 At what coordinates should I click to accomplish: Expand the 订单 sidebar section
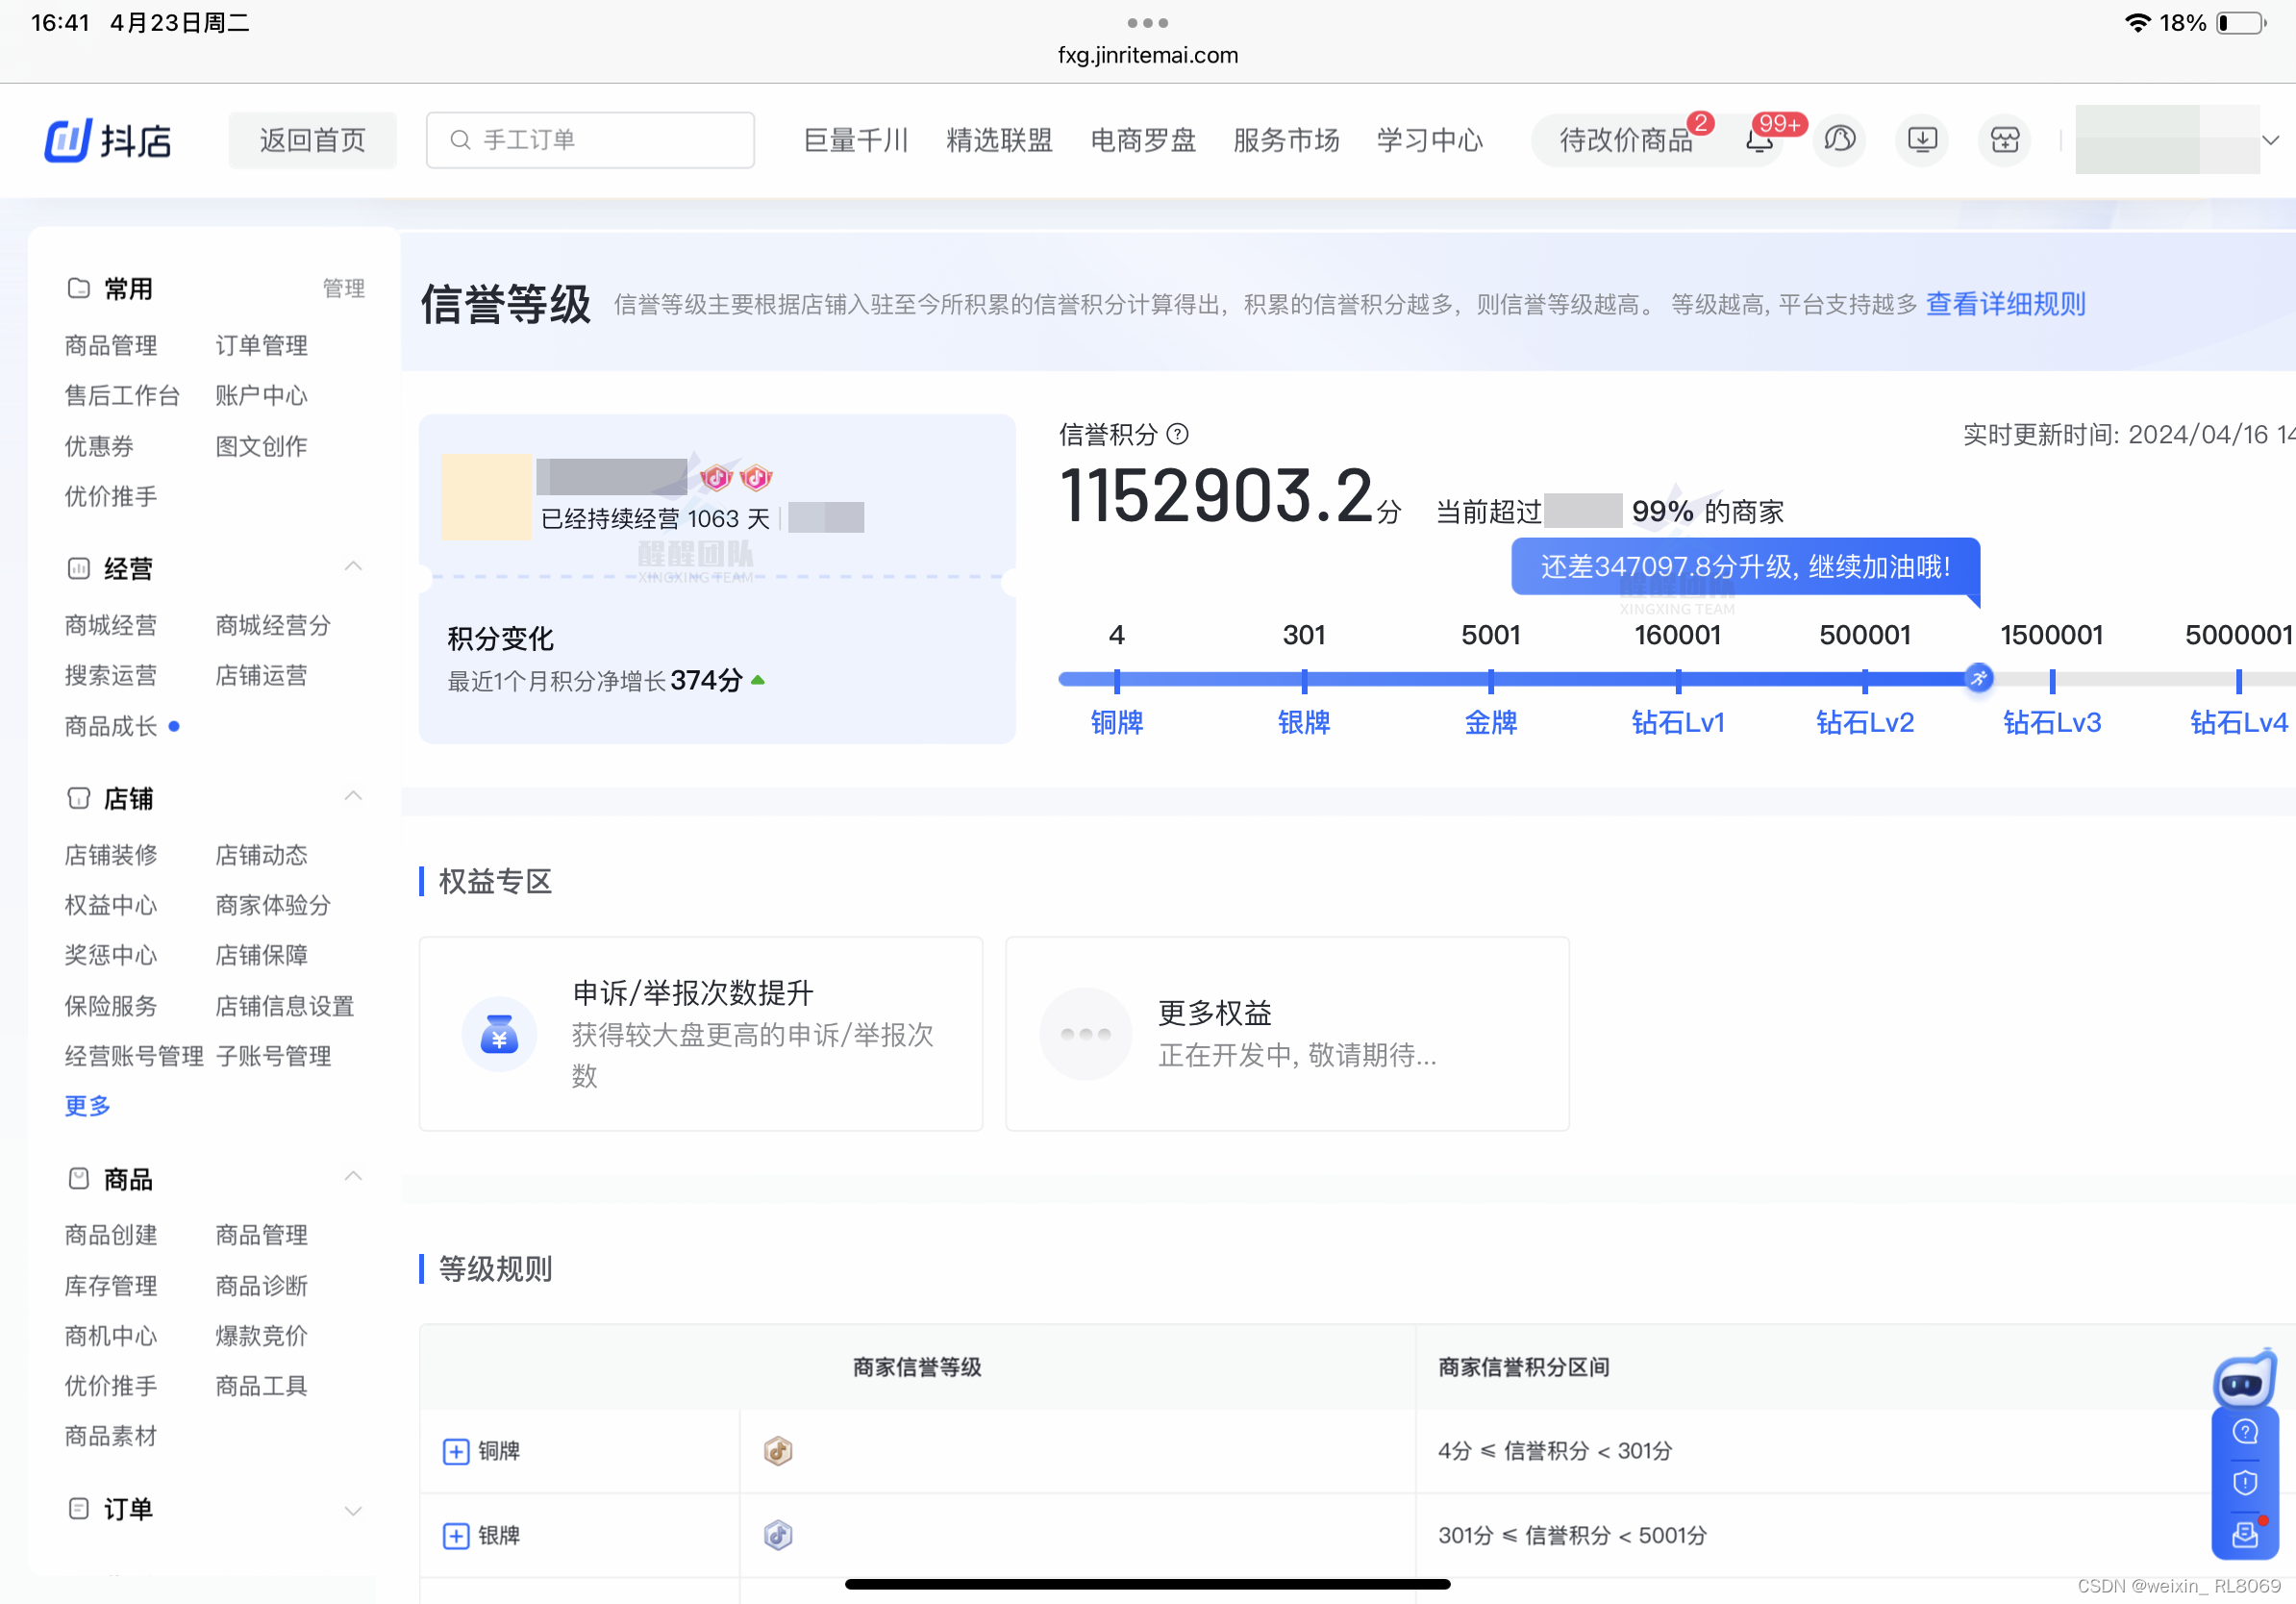pyautogui.click(x=353, y=1510)
